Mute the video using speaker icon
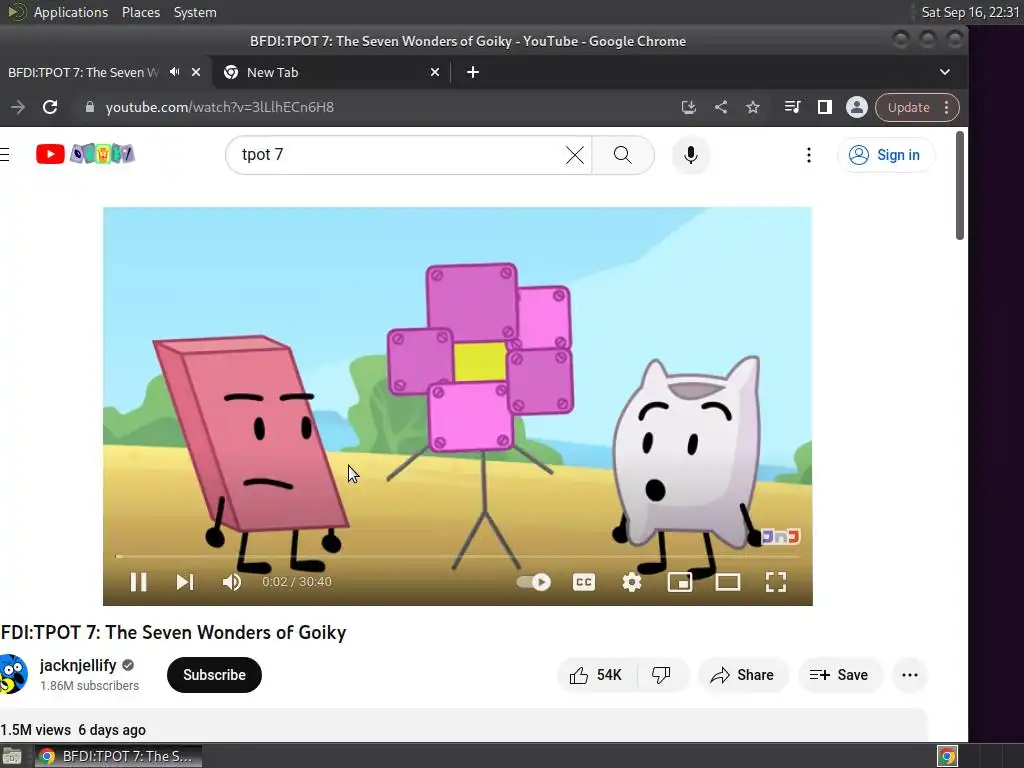The height and width of the screenshot is (768, 1024). click(x=231, y=582)
